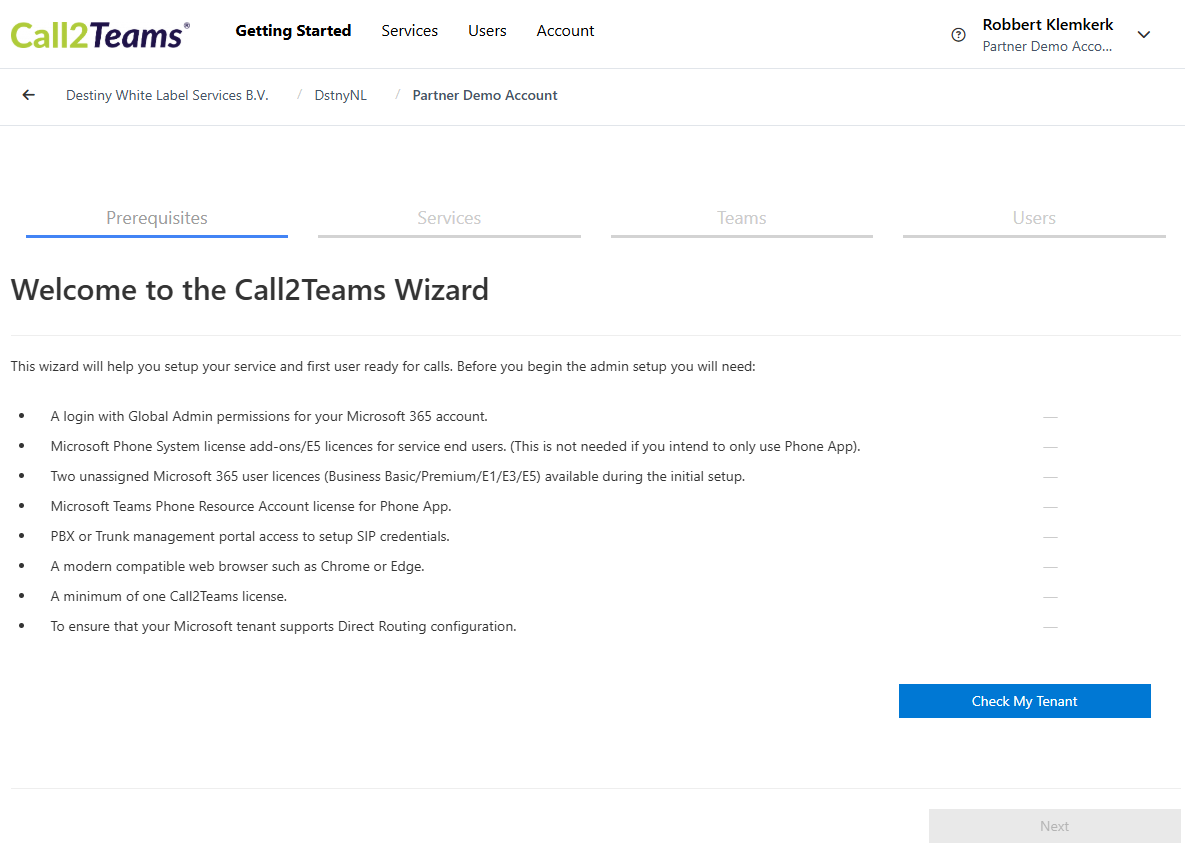Image resolution: width=1185 pixels, height=846 pixels.
Task: Switch to the Prerequisites wizard step
Action: (157, 218)
